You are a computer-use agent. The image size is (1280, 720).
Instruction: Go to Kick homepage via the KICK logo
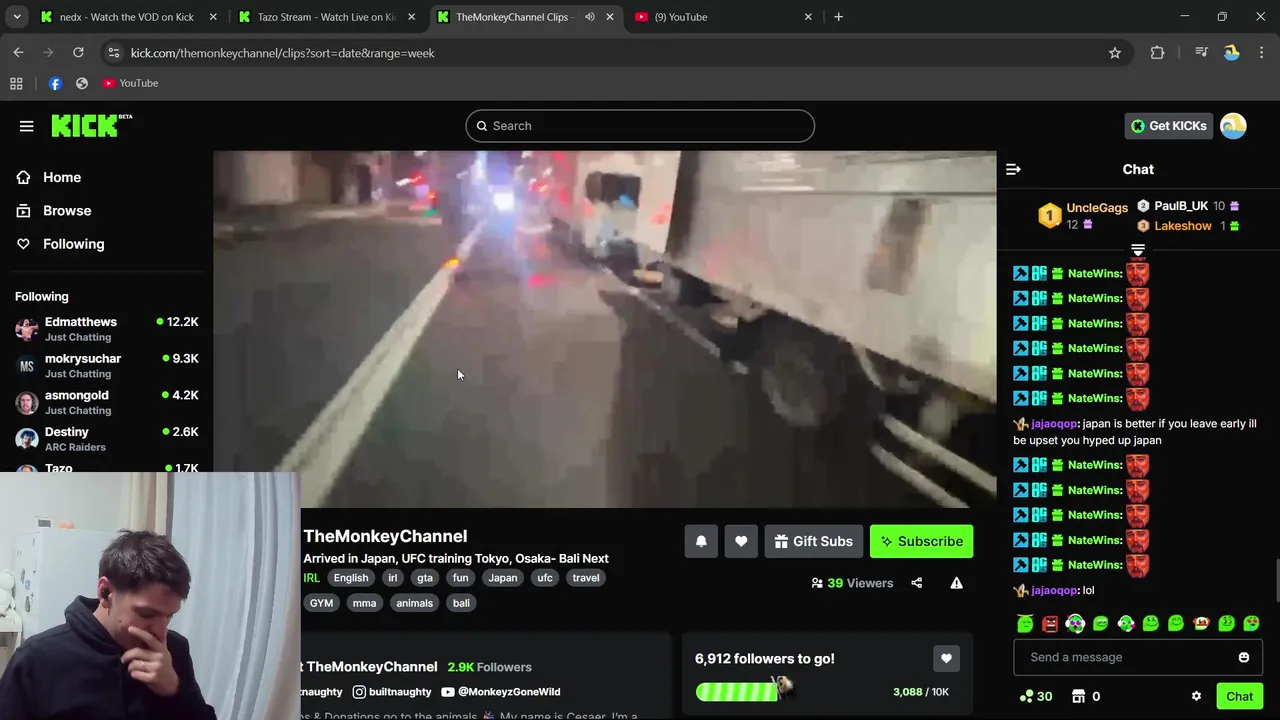point(91,125)
